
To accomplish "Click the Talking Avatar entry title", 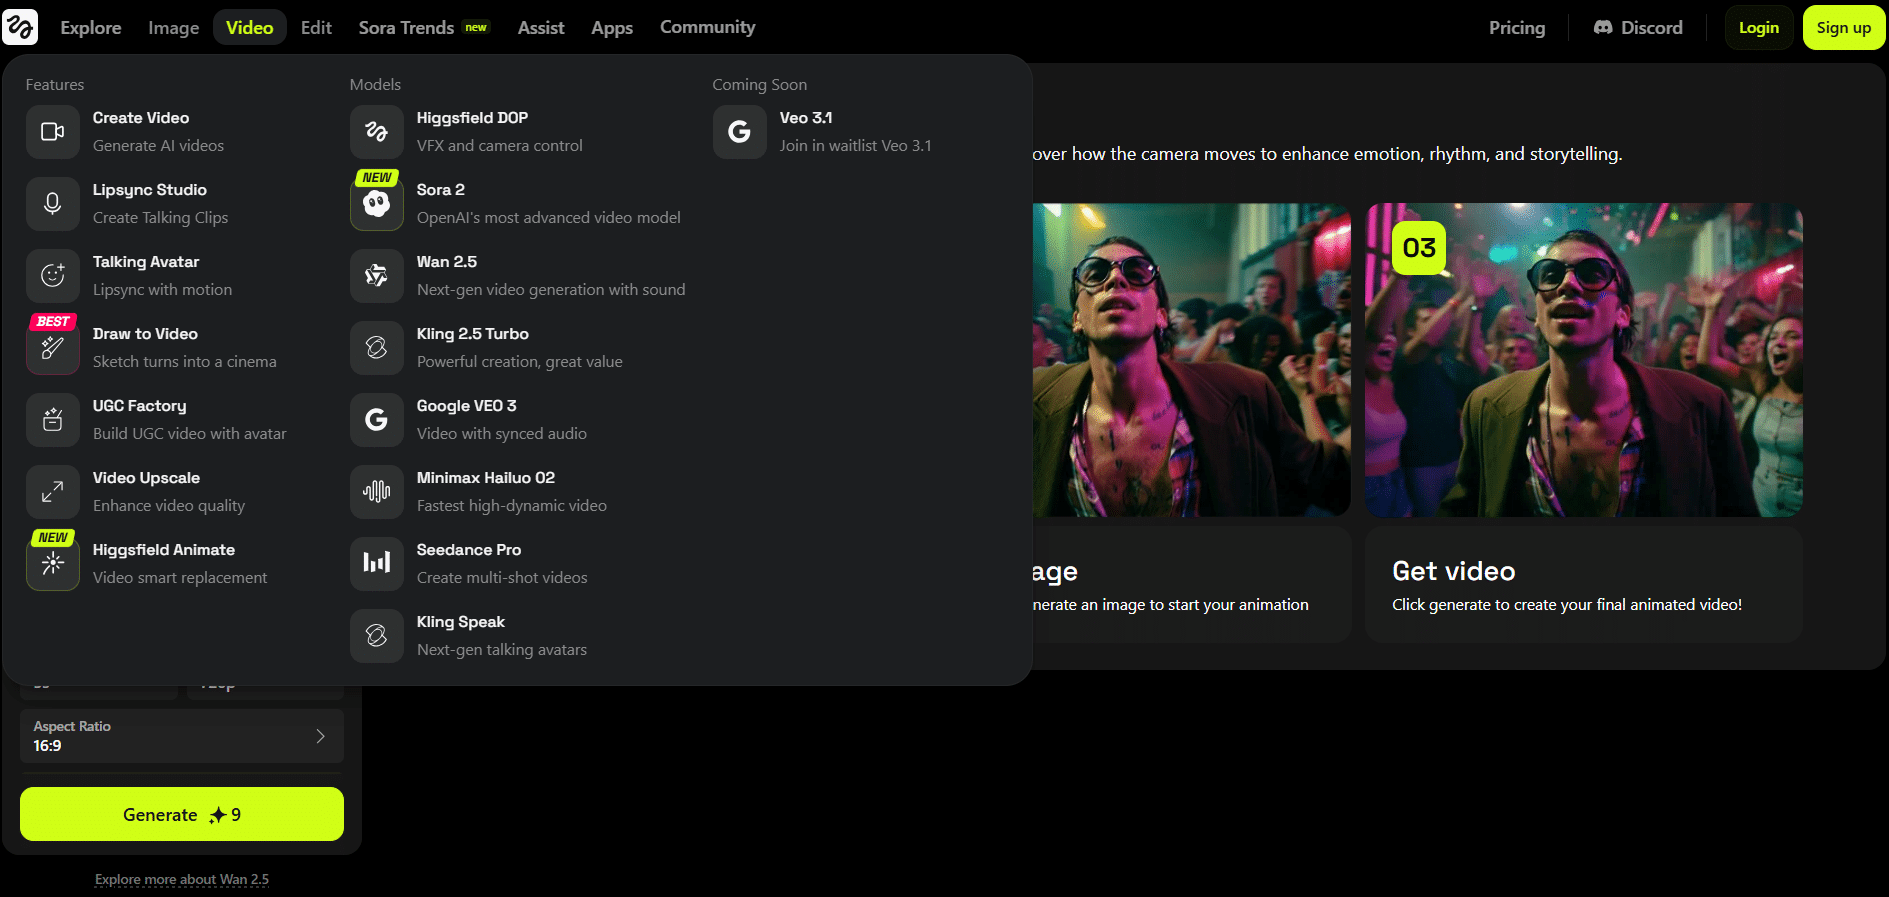I will click(x=146, y=262).
